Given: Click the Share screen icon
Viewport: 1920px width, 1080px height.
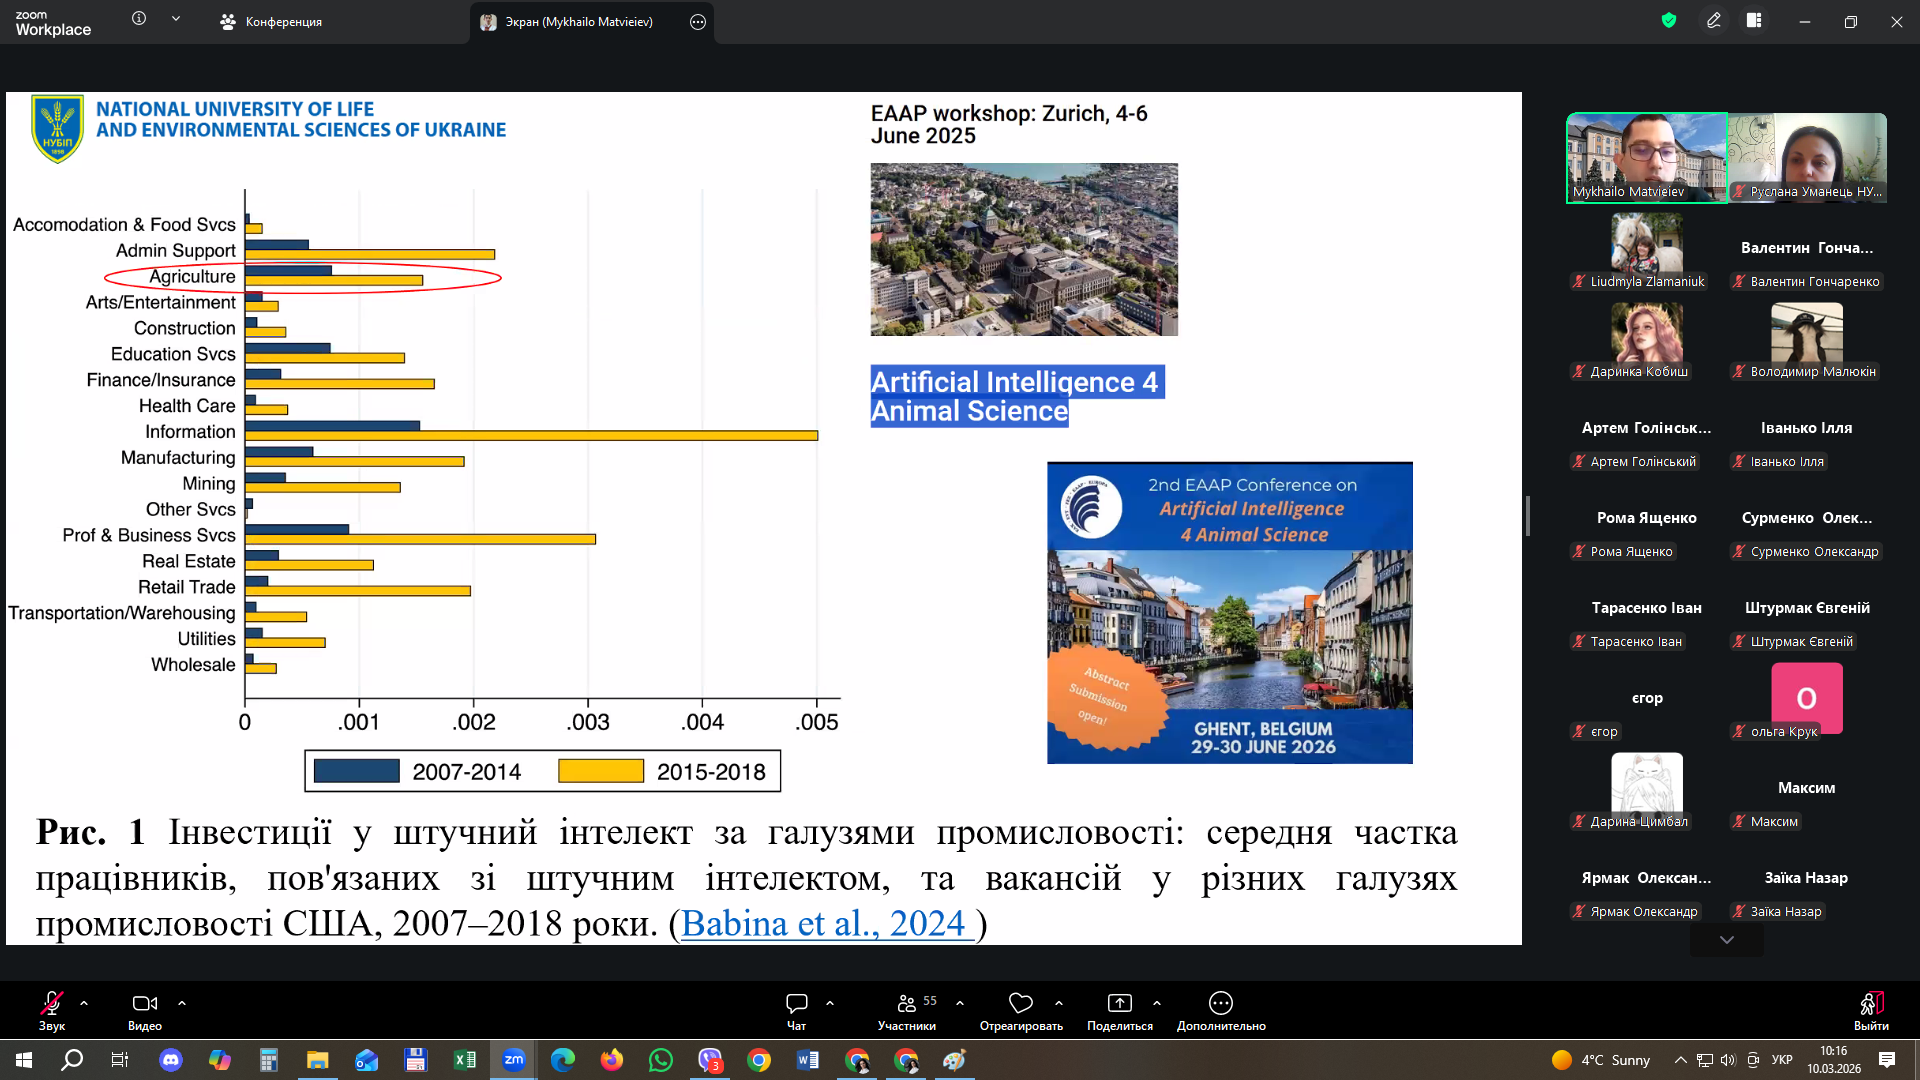Looking at the screenshot, I should pyautogui.click(x=1119, y=1004).
